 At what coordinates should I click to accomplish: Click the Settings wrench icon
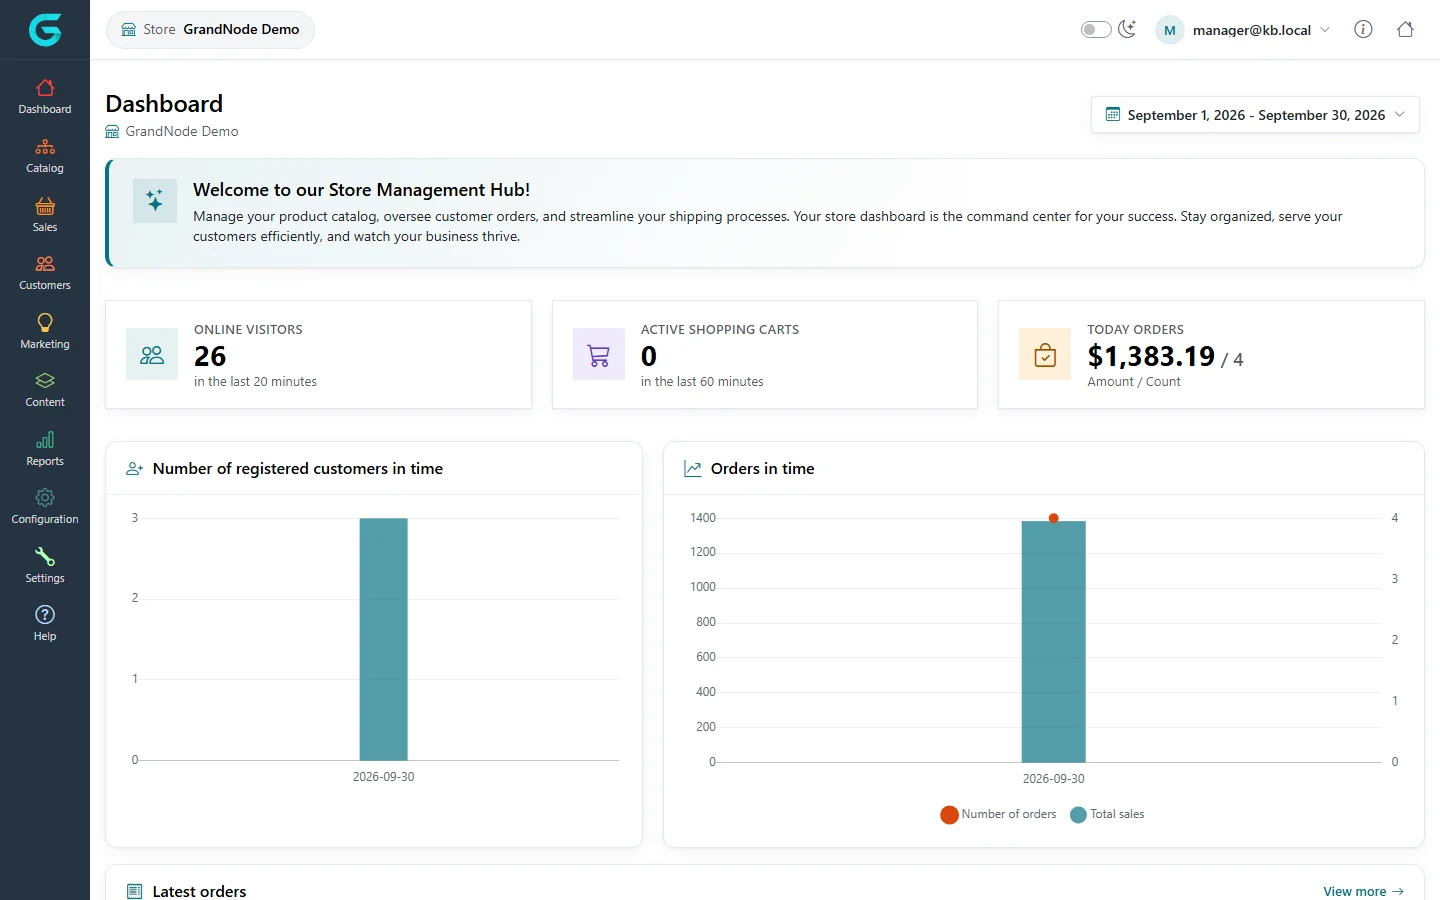click(x=45, y=556)
